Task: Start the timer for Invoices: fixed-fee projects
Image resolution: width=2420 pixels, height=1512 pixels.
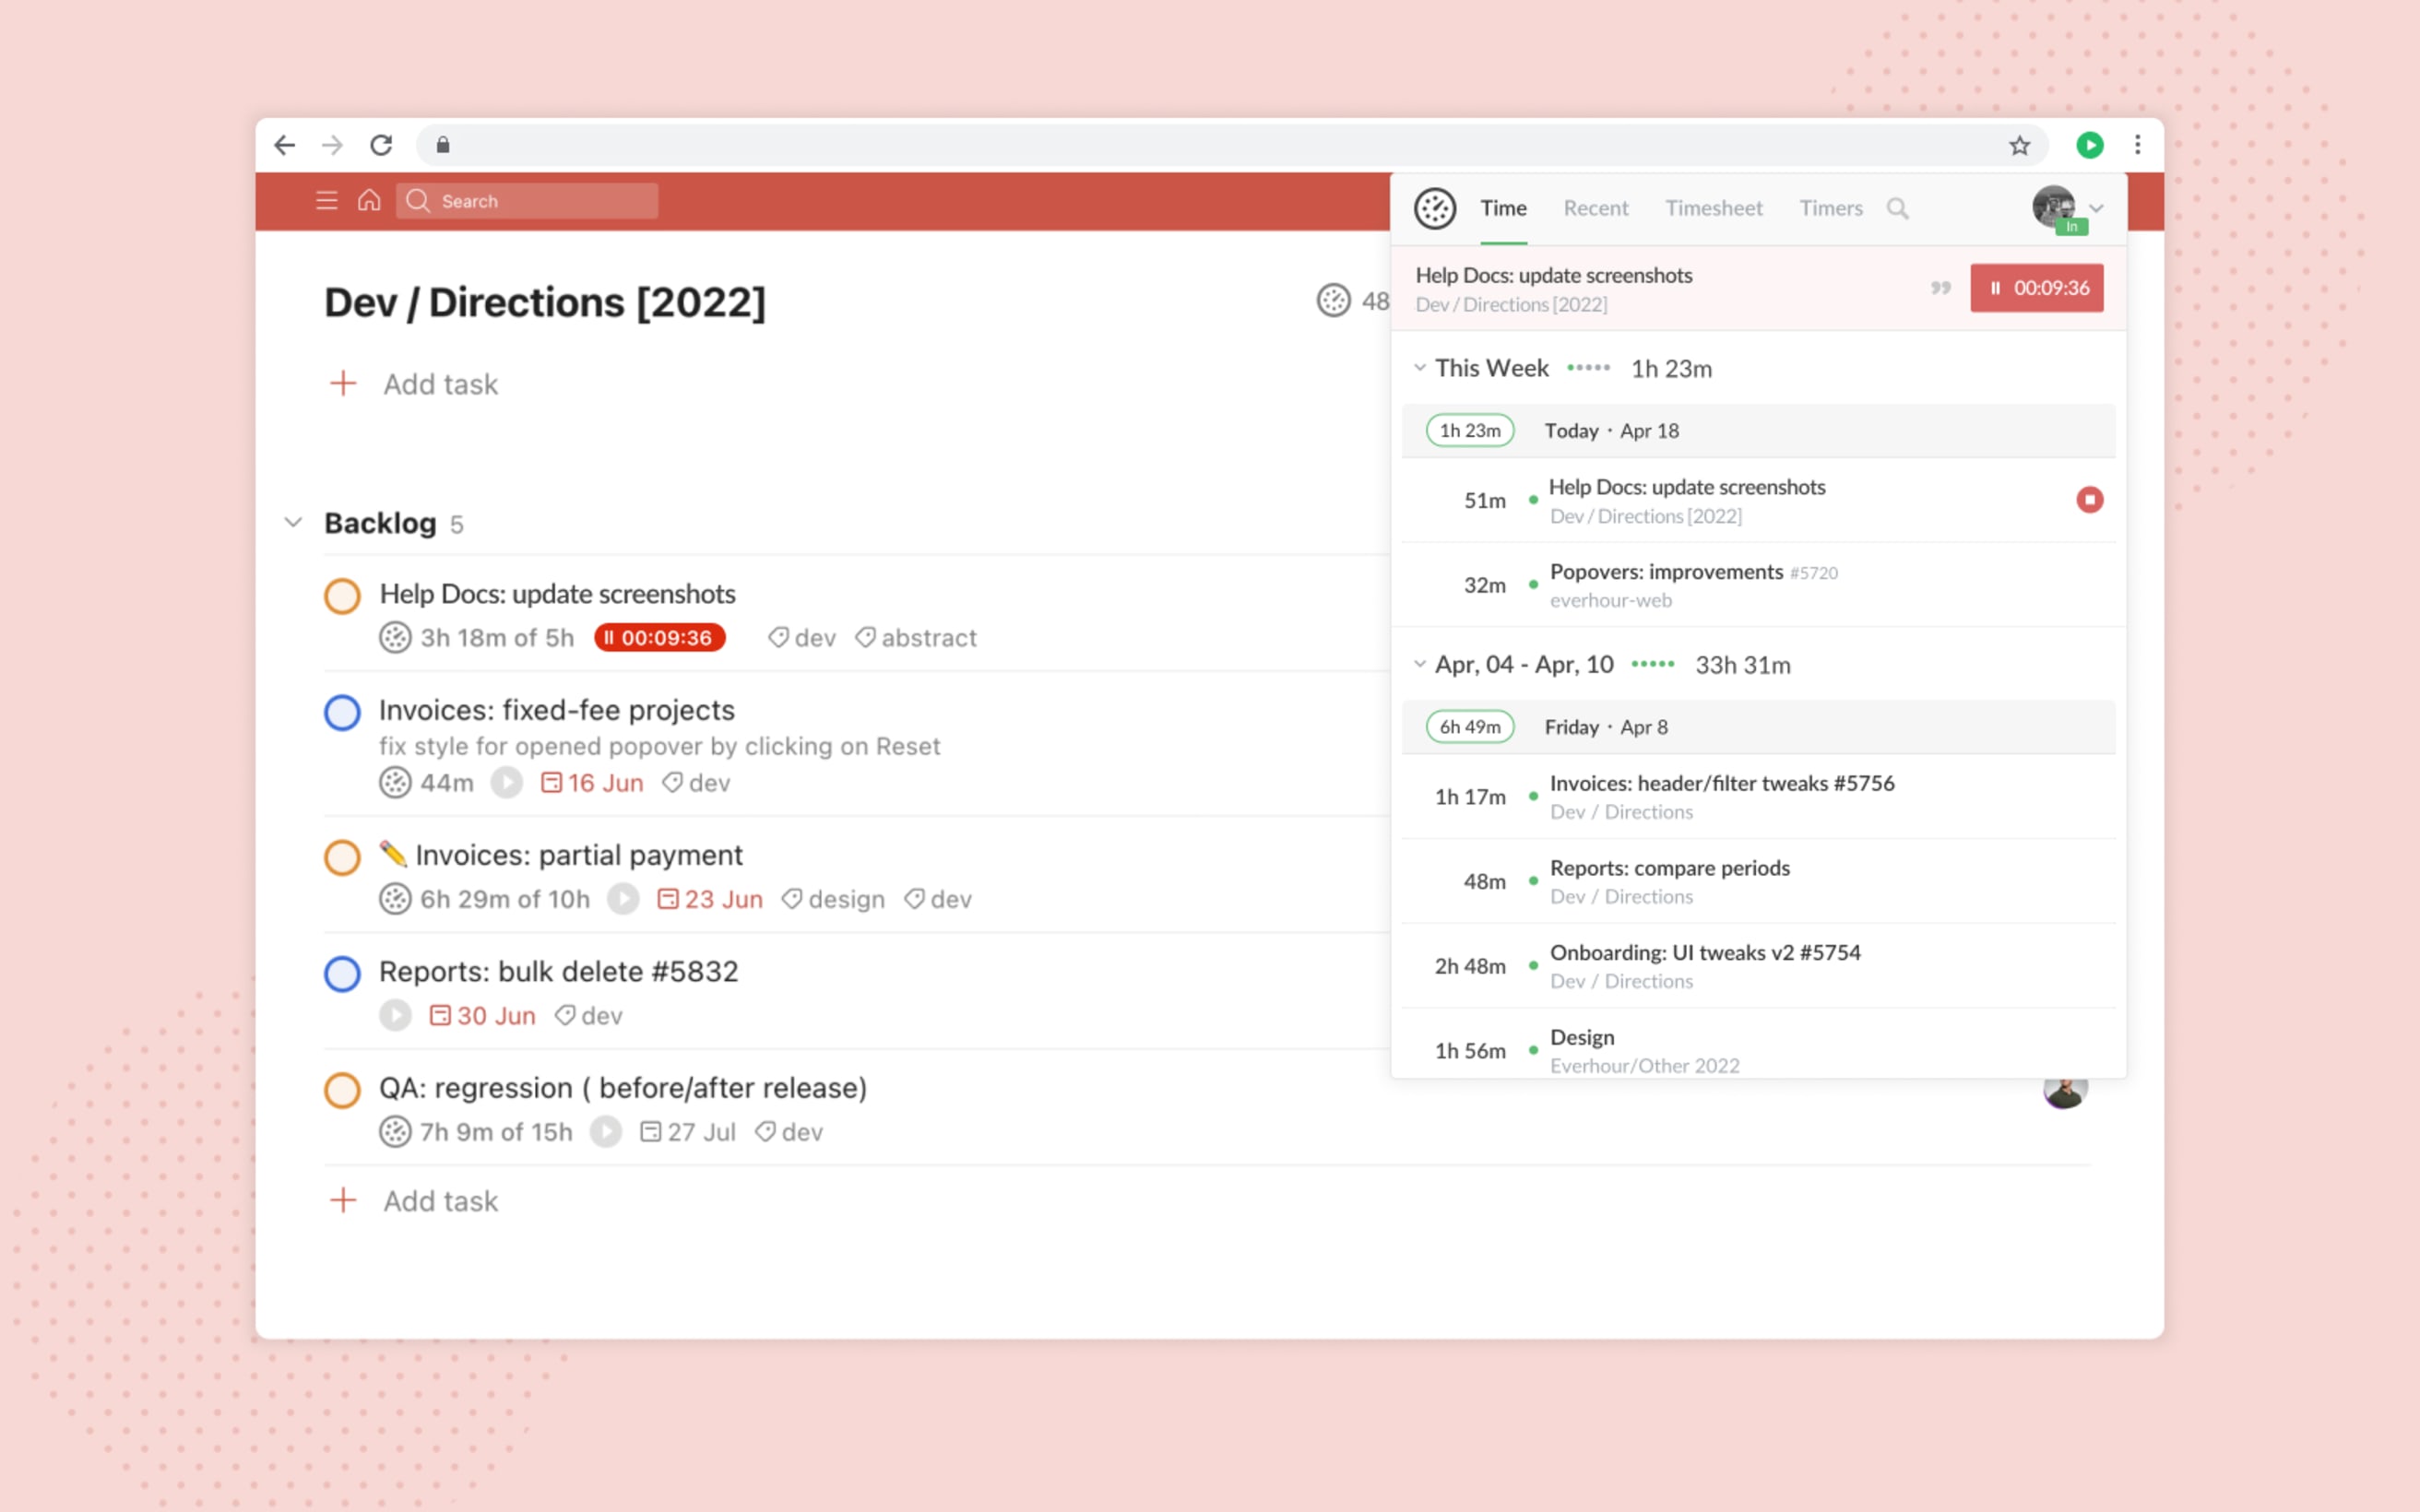Action: coord(508,783)
